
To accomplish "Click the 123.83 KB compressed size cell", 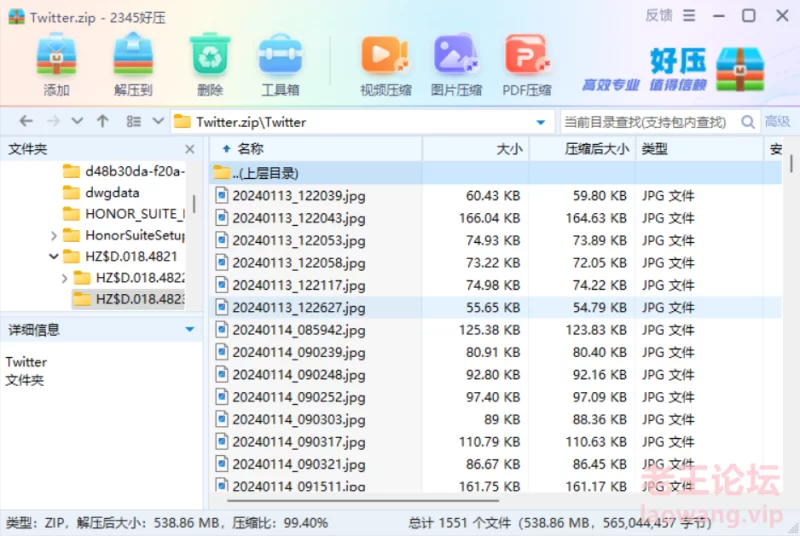I will point(596,330).
